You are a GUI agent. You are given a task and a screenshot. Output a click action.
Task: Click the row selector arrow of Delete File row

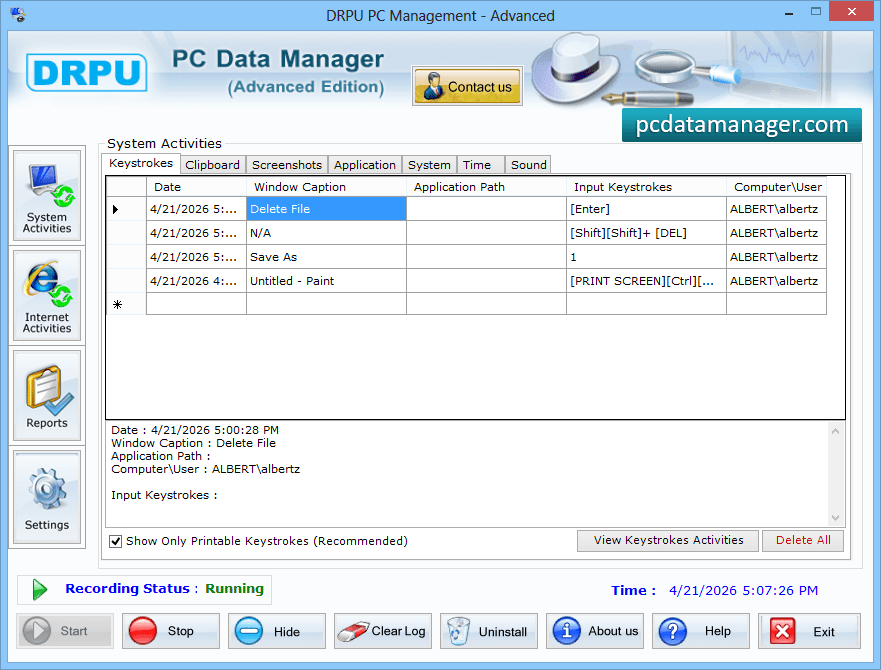click(126, 209)
